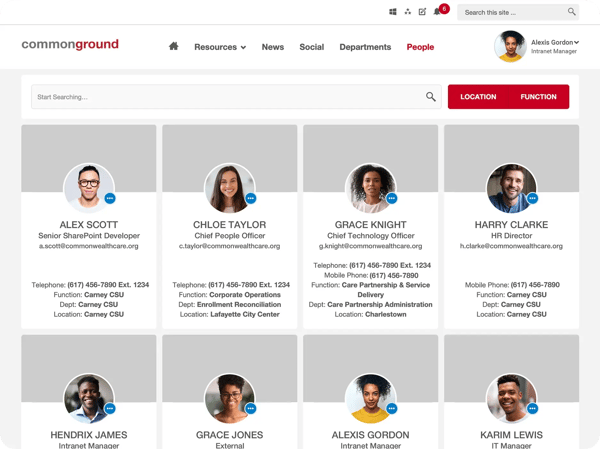
Task: Click the commonground logo
Action: [70, 44]
